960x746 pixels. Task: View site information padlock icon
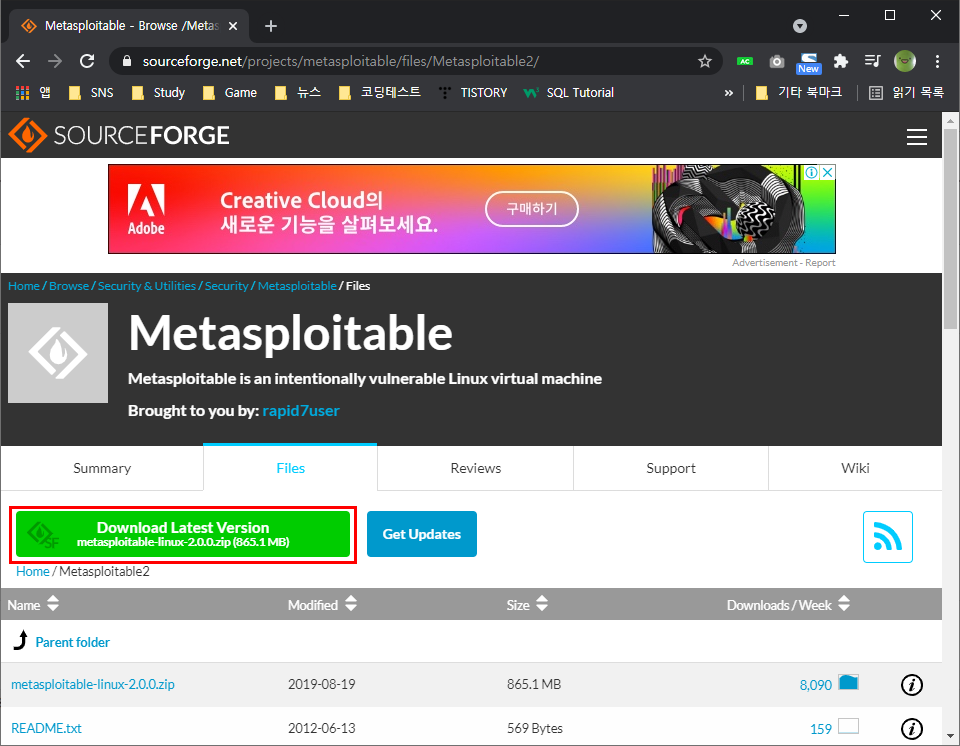point(127,61)
